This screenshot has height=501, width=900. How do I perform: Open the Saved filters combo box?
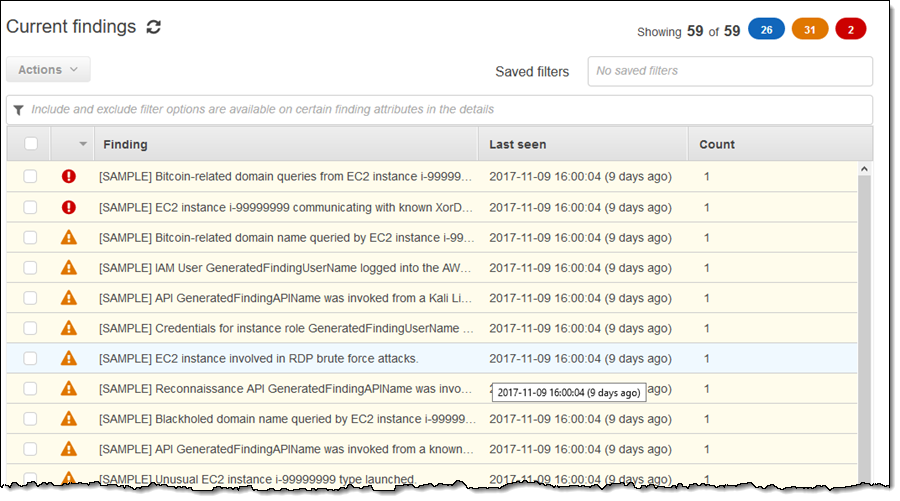pos(729,71)
